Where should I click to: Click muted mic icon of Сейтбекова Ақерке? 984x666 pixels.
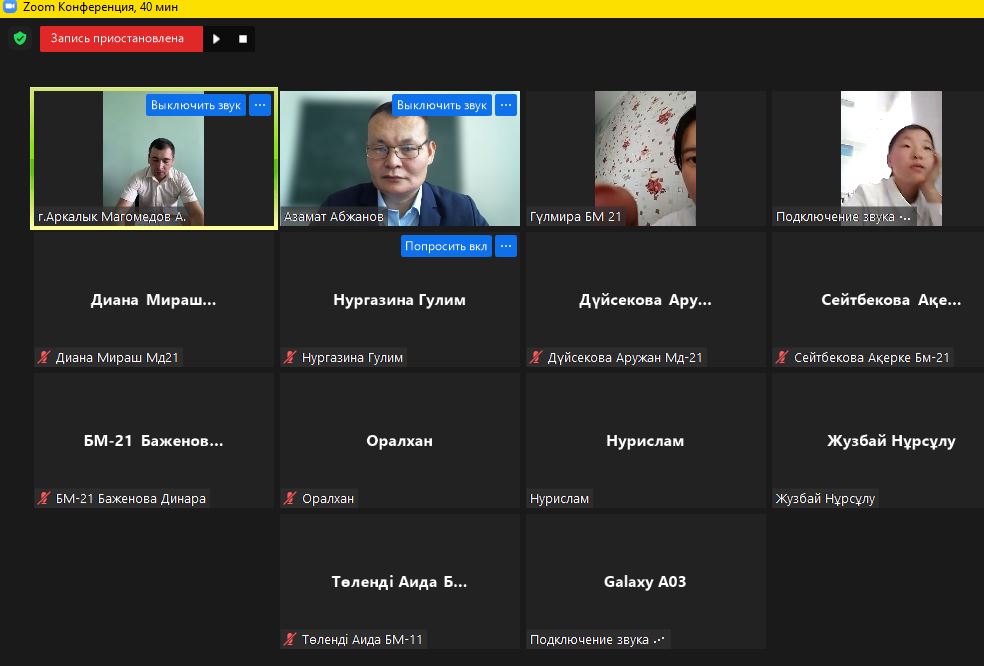[782, 357]
